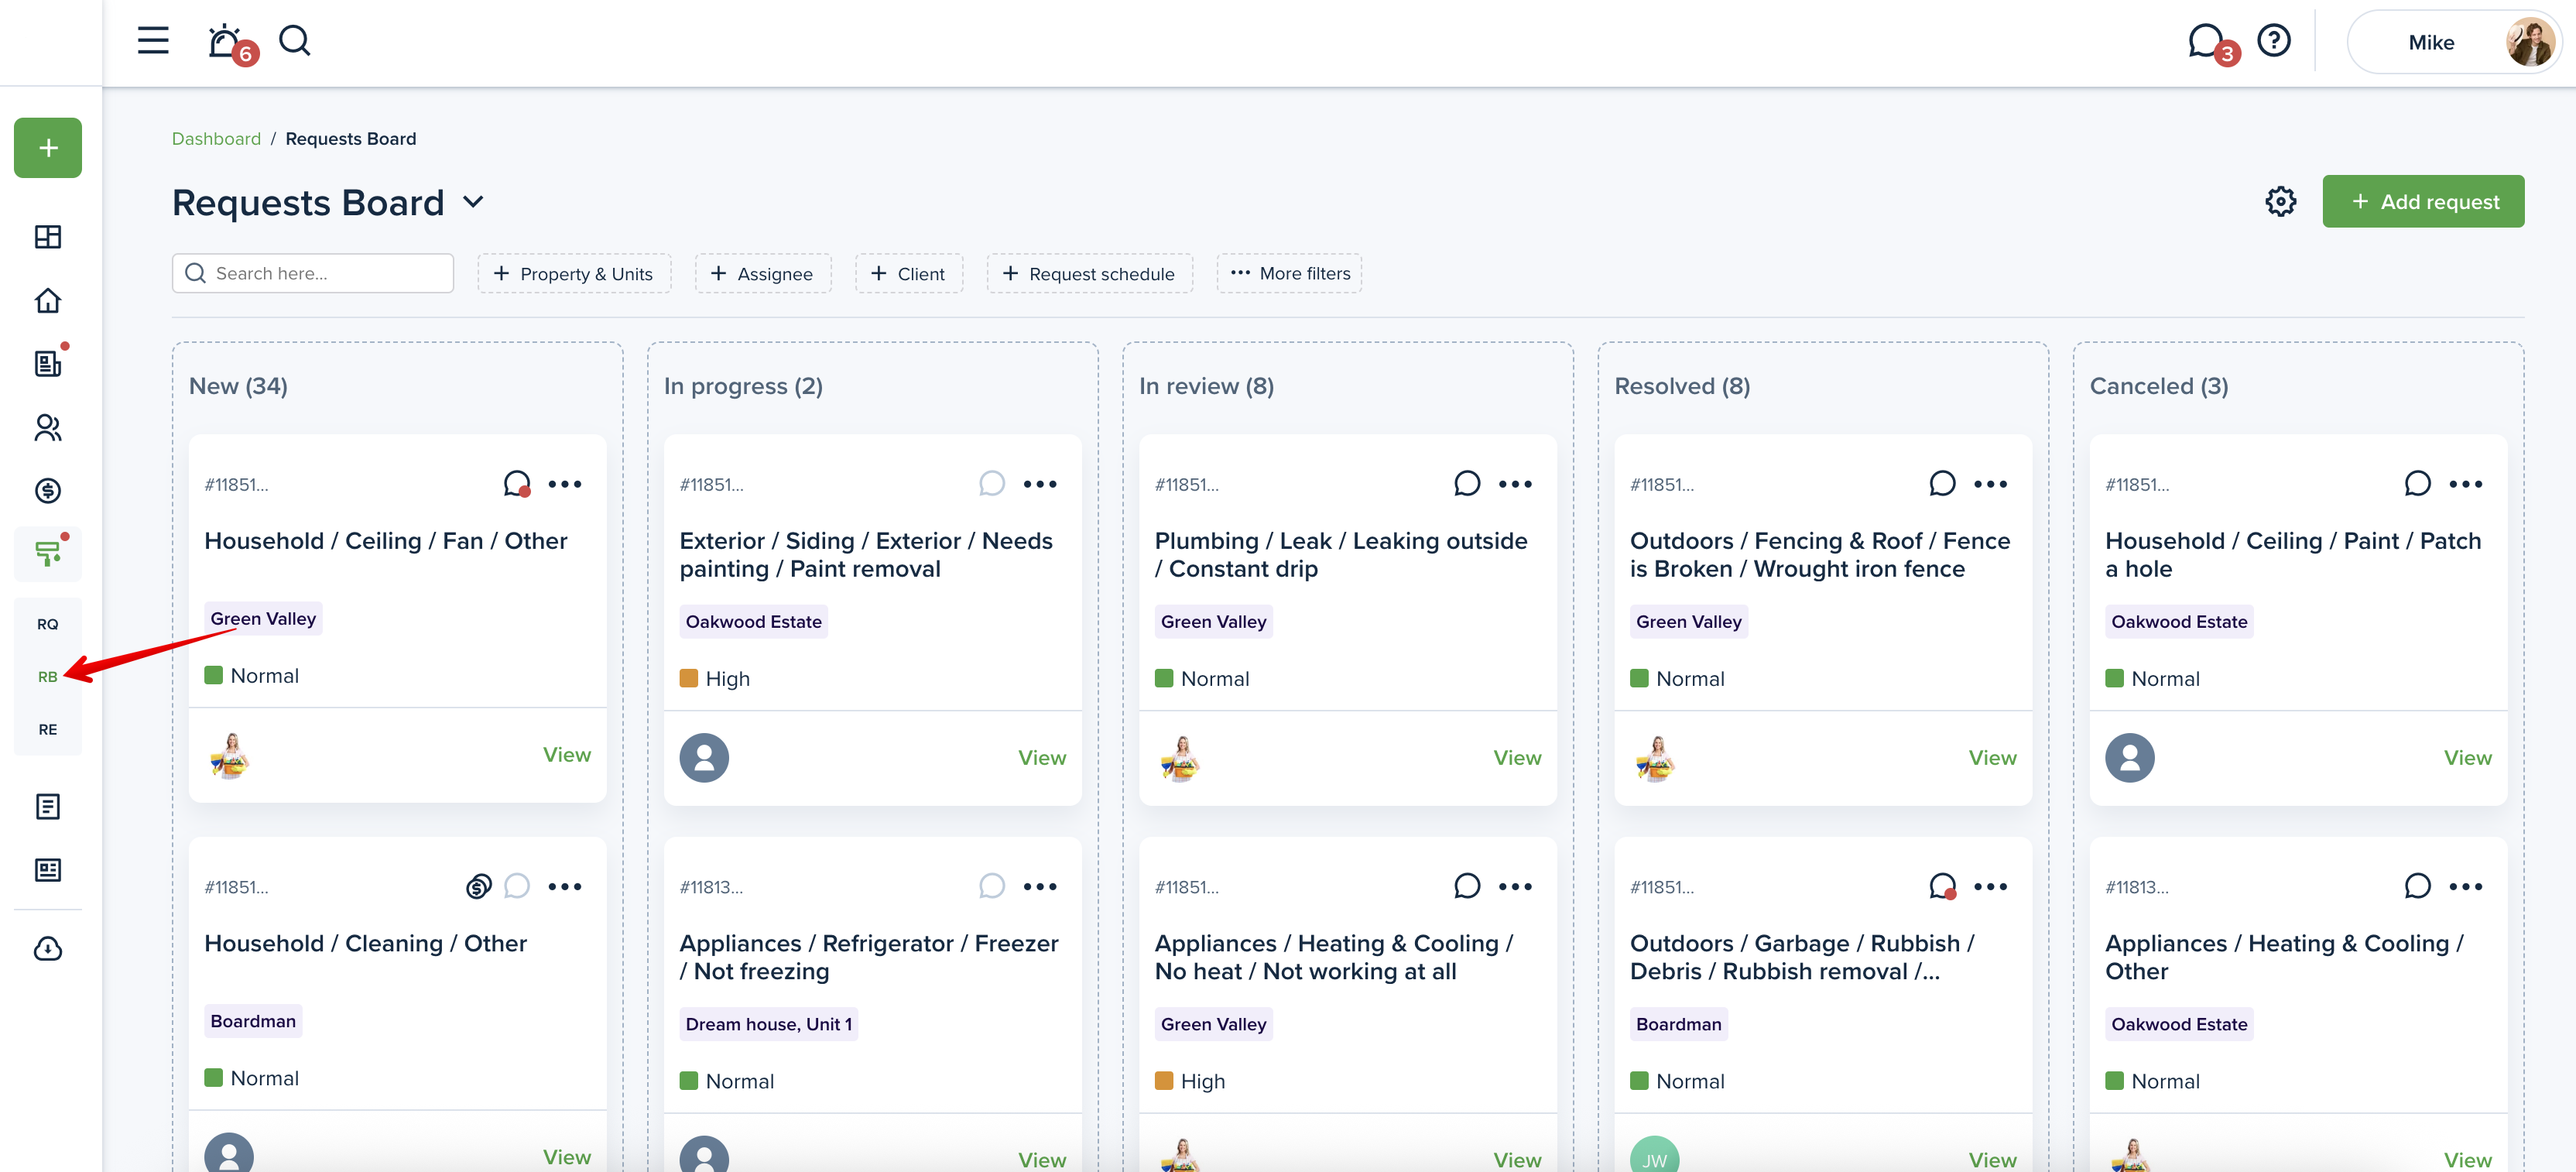Open the Assignee filter dropdown
This screenshot has width=2576, height=1172.
(762, 274)
